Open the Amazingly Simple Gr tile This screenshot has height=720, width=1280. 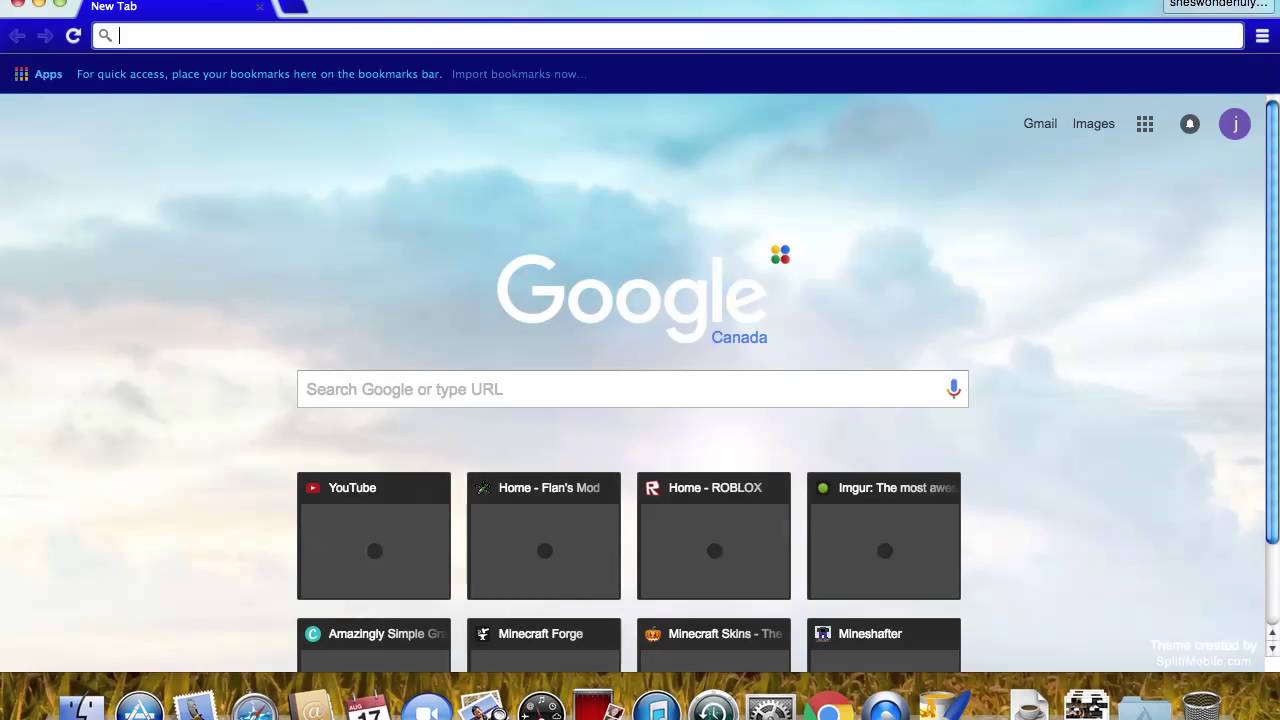coord(374,645)
